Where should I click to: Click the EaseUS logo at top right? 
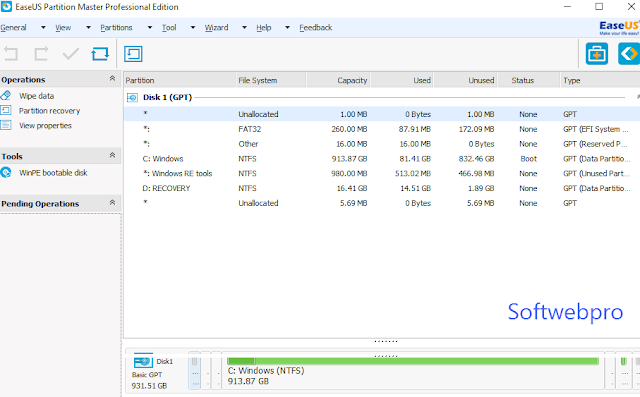pyautogui.click(x=619, y=28)
